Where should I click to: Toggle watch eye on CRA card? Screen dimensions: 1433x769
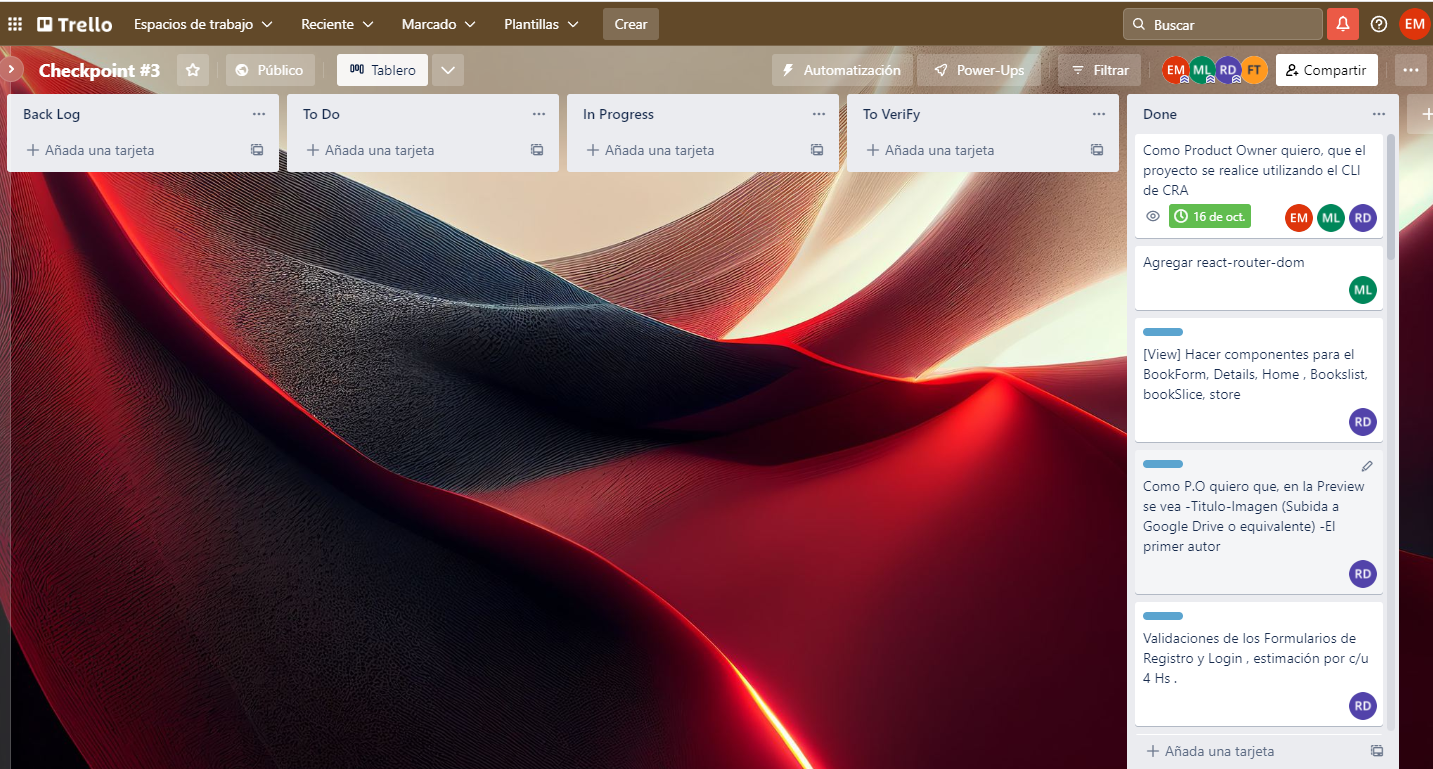pos(1153,216)
